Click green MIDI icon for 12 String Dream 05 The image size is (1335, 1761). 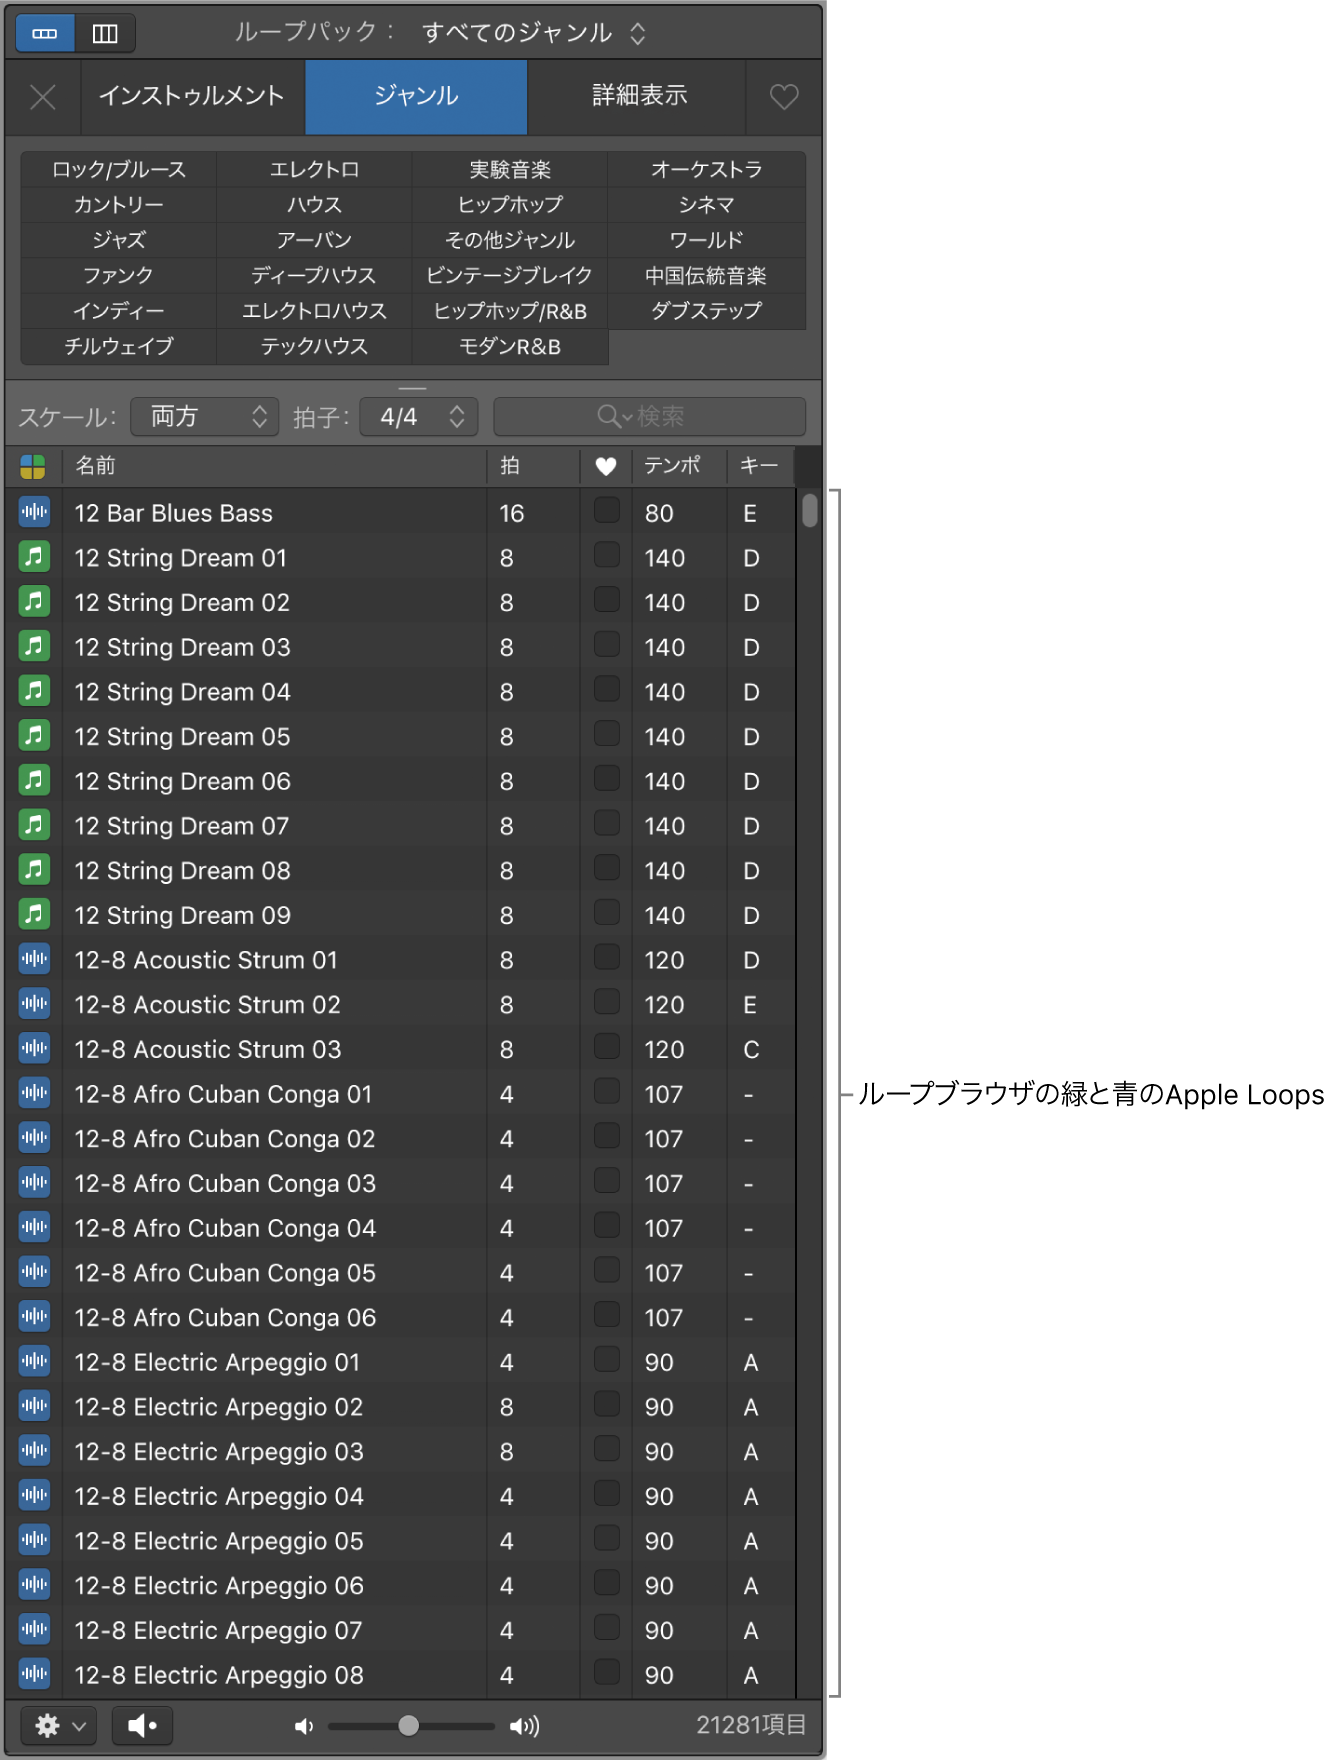click(x=34, y=735)
